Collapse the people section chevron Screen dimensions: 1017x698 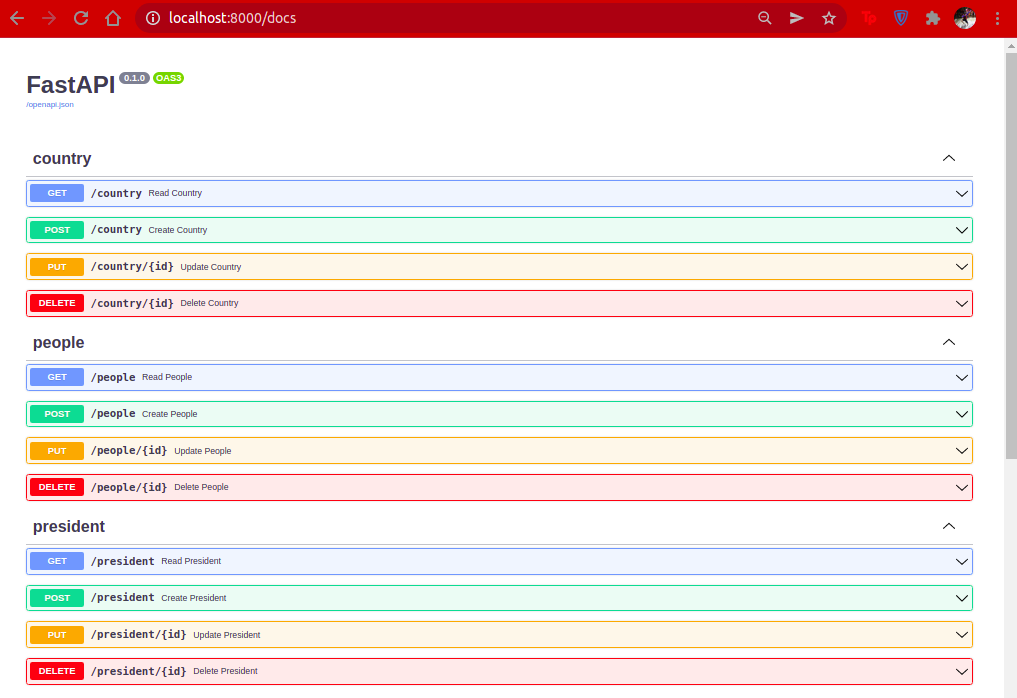tap(949, 342)
